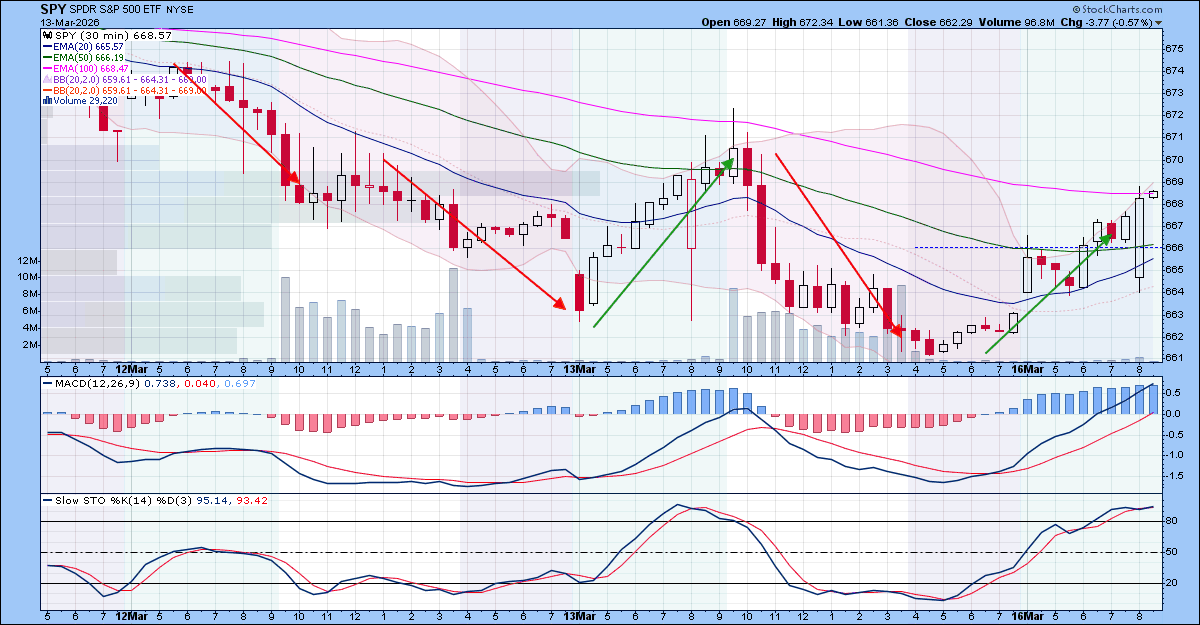Click the magenta EMA(100) line marker
The height and width of the screenshot is (625, 1200).
(47, 68)
